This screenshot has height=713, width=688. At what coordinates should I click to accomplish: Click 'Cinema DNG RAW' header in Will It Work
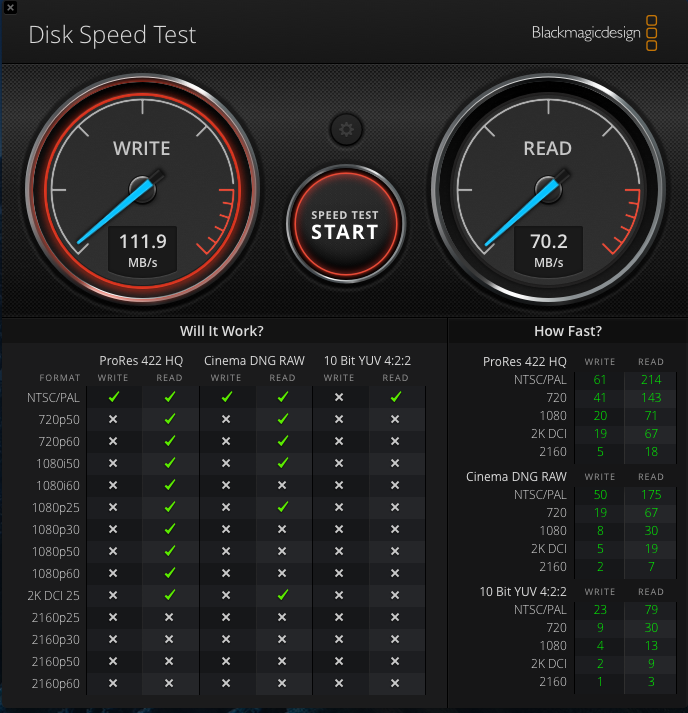(x=254, y=361)
